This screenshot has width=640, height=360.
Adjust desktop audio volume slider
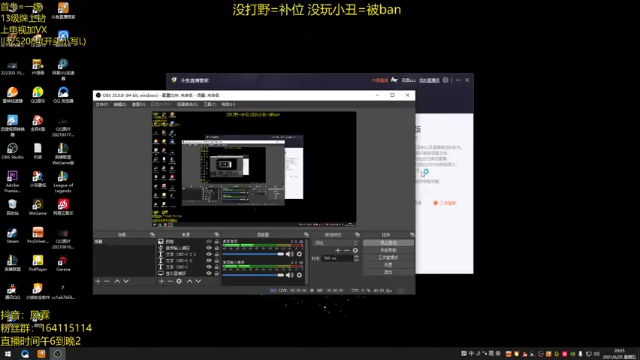[253, 254]
